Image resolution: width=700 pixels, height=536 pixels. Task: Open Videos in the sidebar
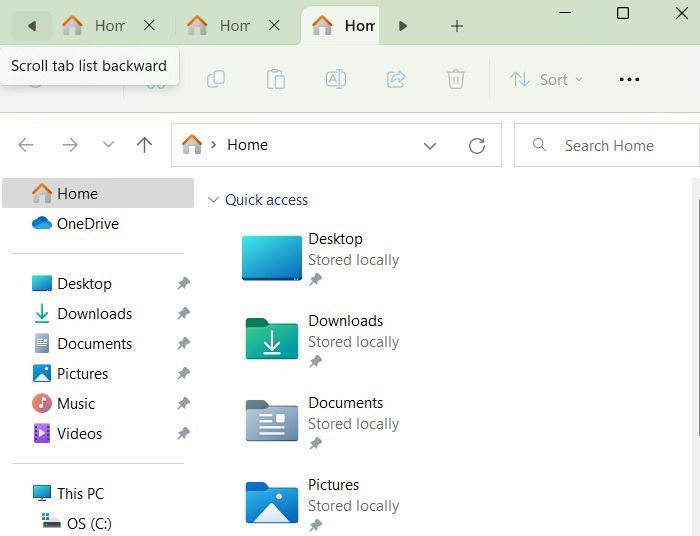click(67, 433)
